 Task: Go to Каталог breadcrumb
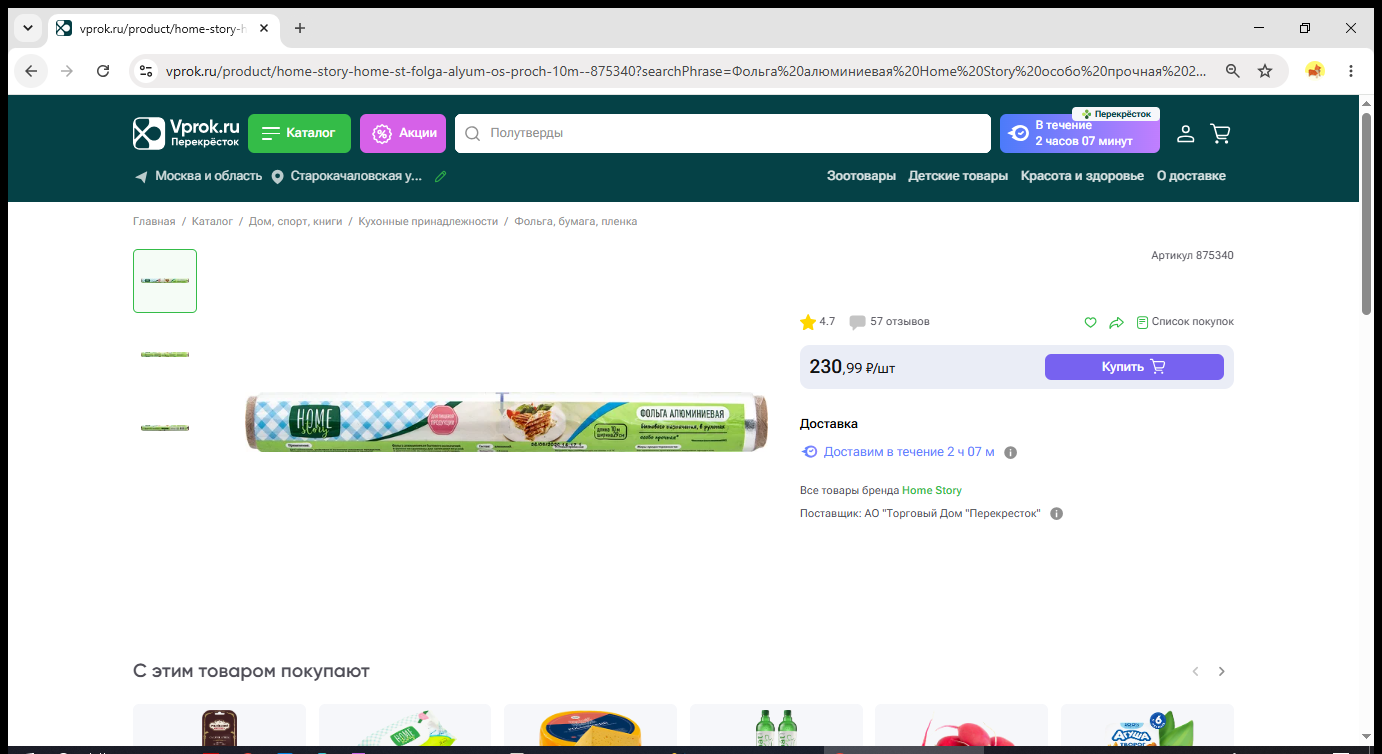(212, 221)
